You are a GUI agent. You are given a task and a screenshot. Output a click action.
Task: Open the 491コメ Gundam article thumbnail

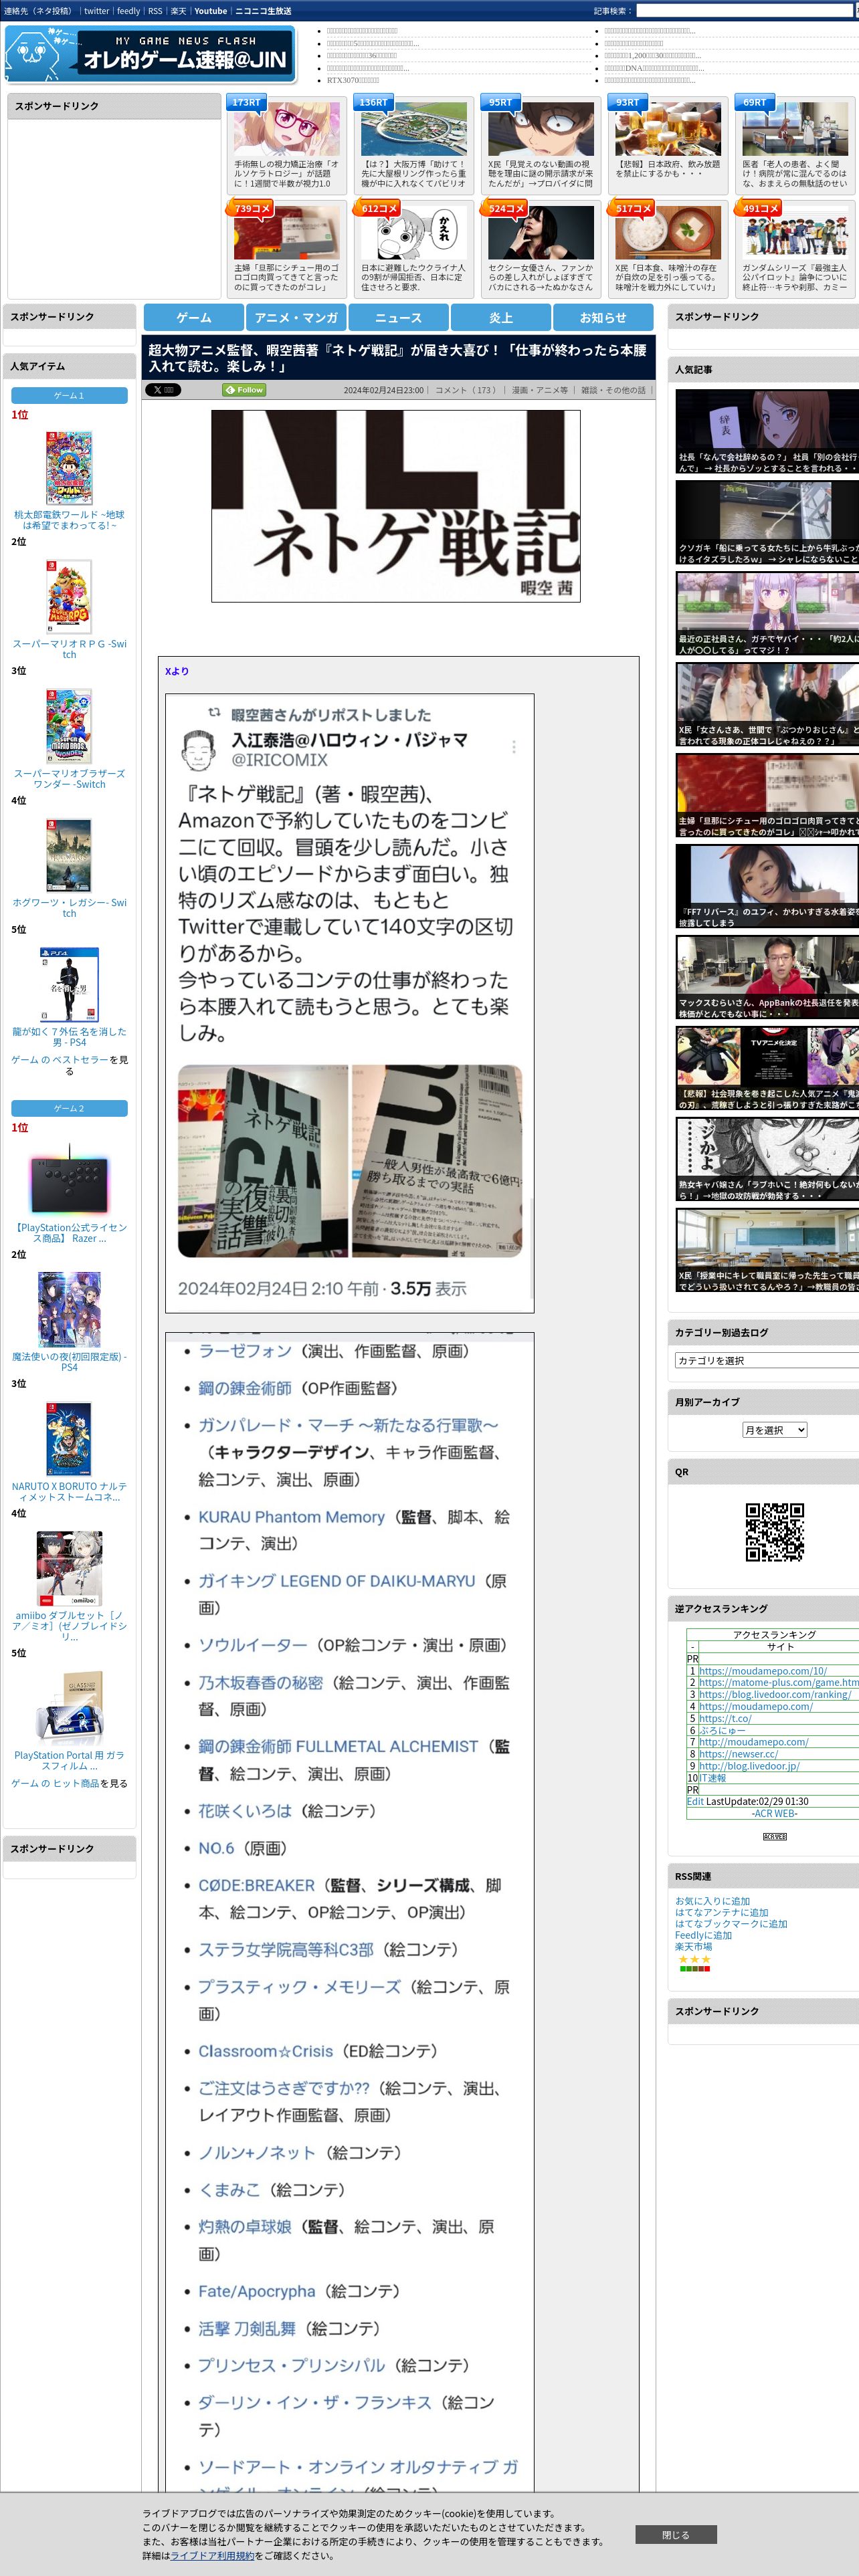click(x=795, y=232)
